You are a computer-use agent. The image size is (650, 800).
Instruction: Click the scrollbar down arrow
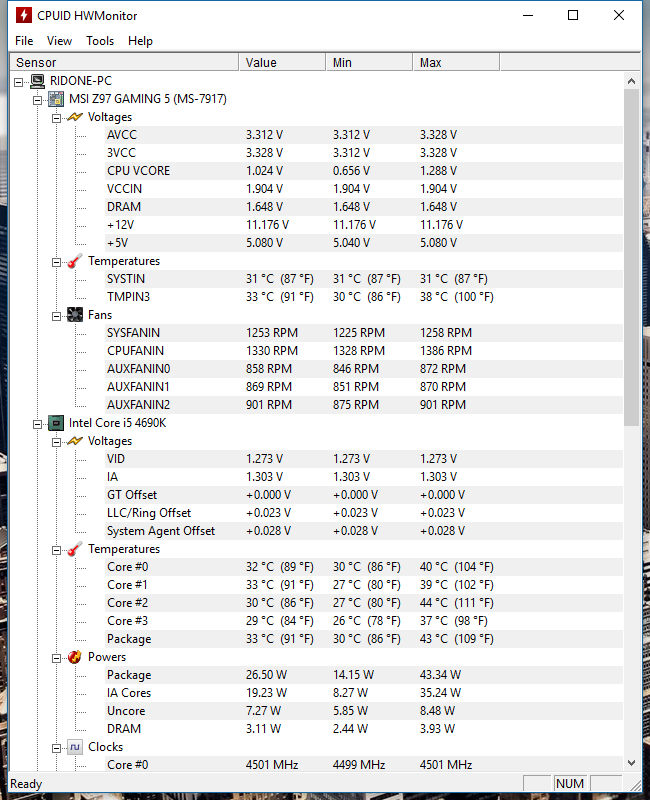click(631, 763)
